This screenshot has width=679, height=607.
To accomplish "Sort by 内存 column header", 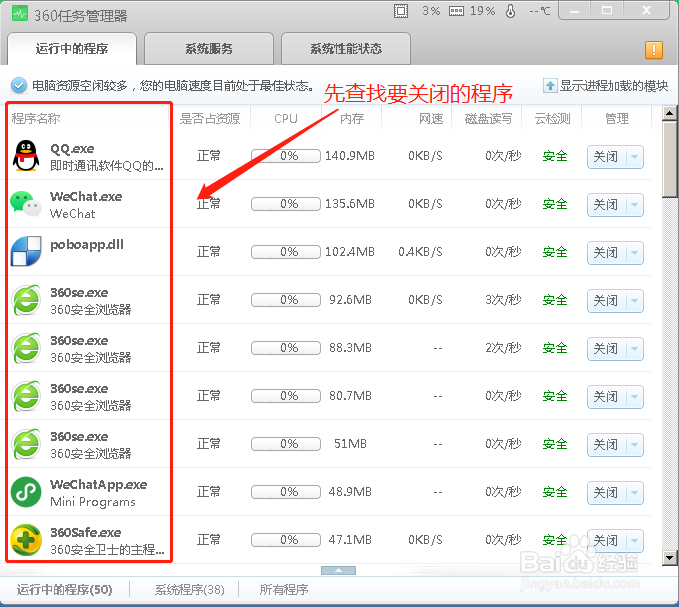I will (x=352, y=118).
